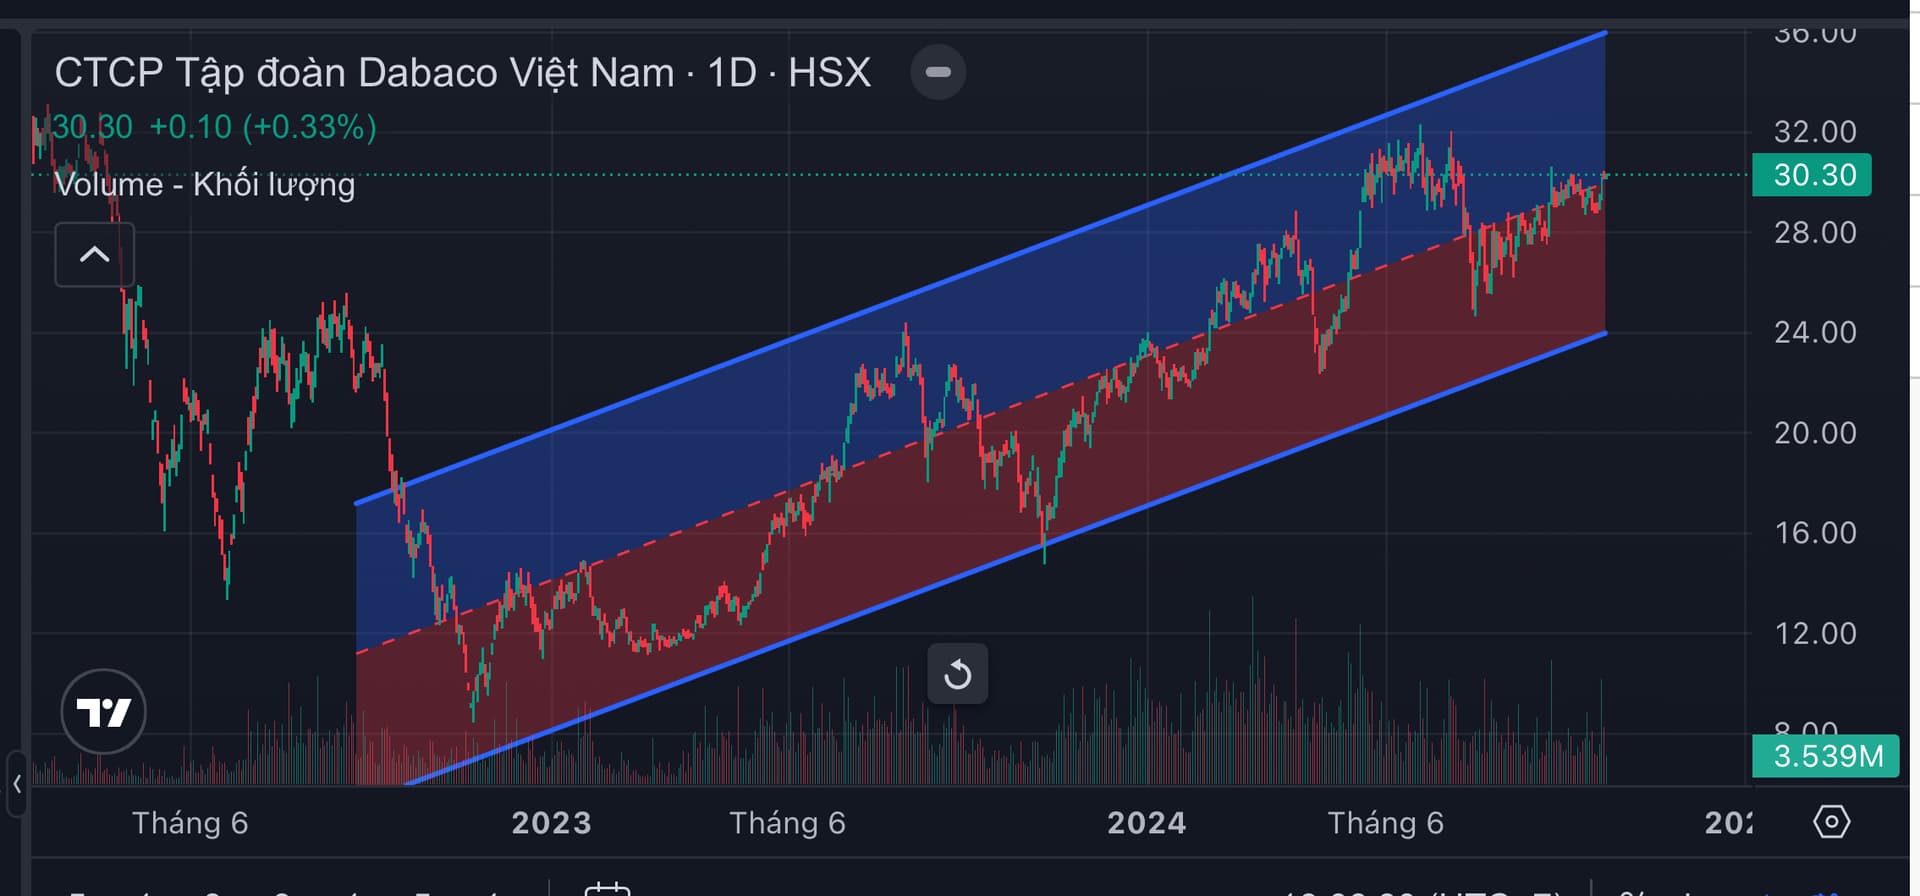Click the 2023 time axis label
Screen dimensions: 1920x896
tap(551, 823)
